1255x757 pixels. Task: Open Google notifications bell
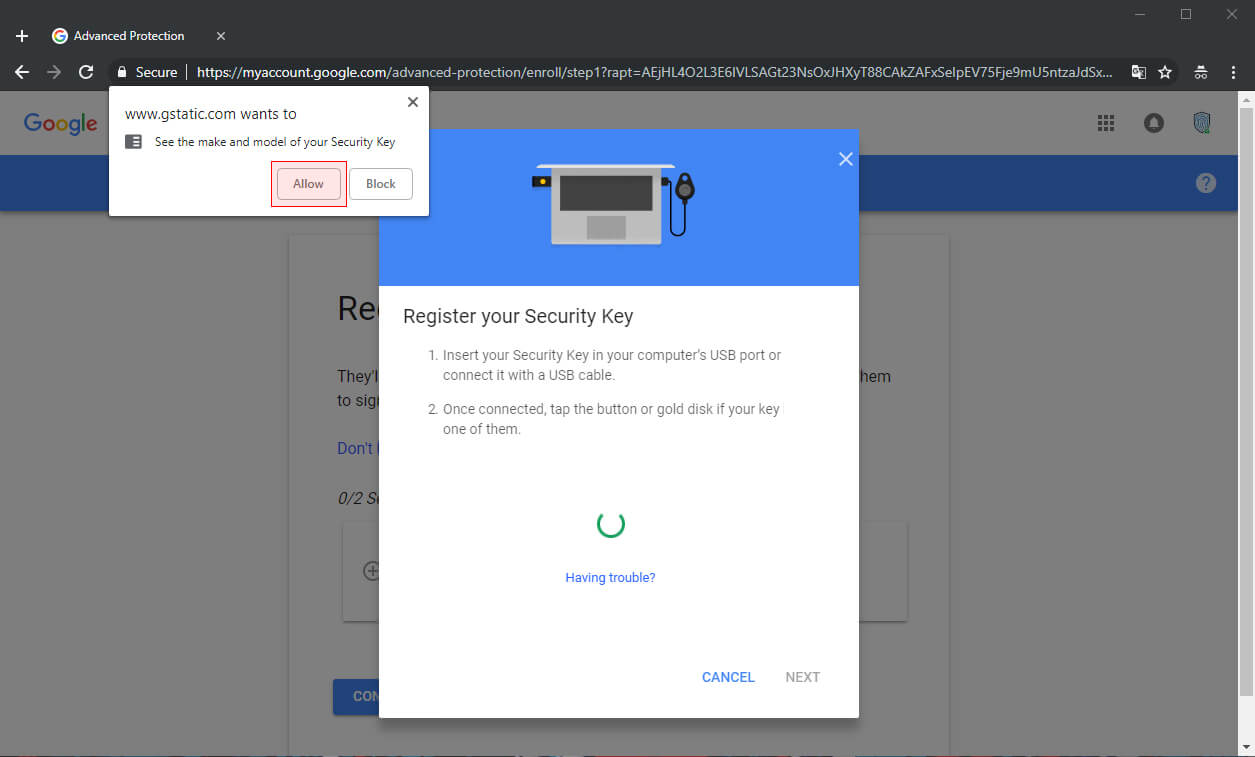pos(1154,123)
